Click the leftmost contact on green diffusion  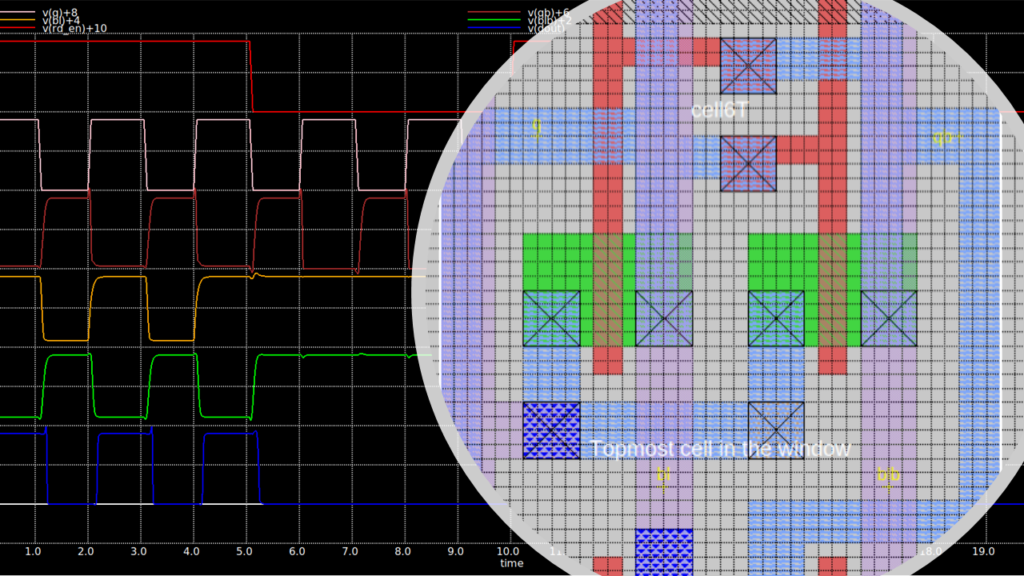[x=551, y=319]
